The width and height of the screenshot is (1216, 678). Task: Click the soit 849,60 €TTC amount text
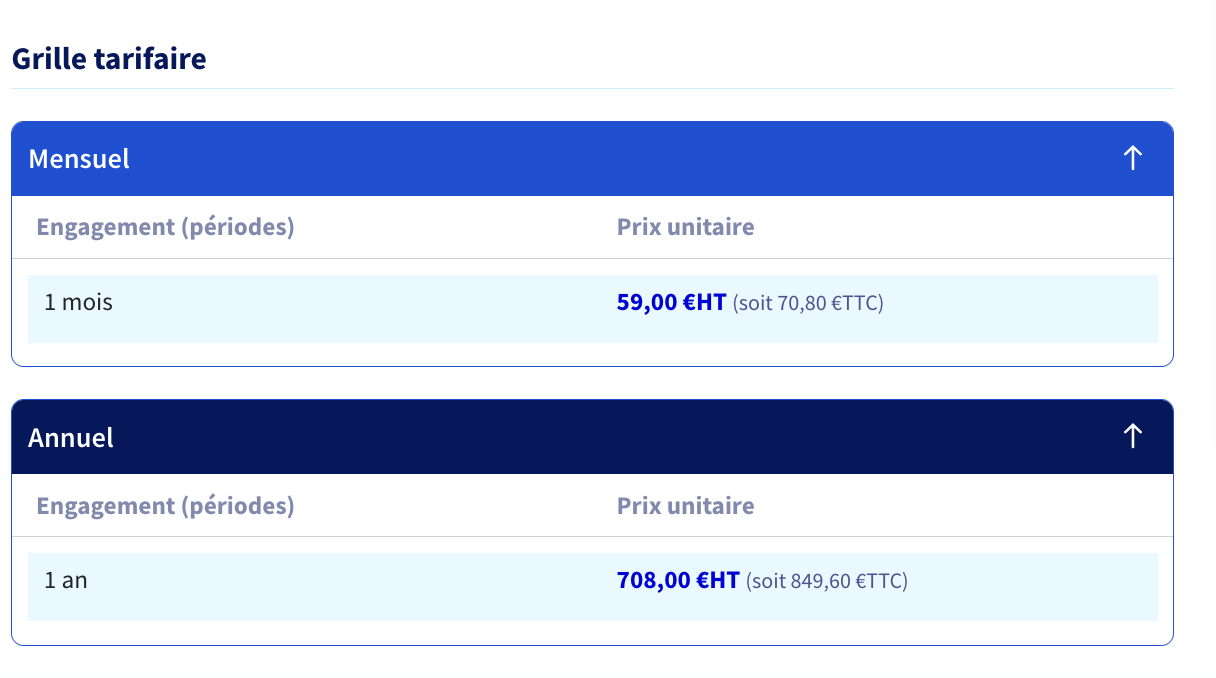(827, 581)
